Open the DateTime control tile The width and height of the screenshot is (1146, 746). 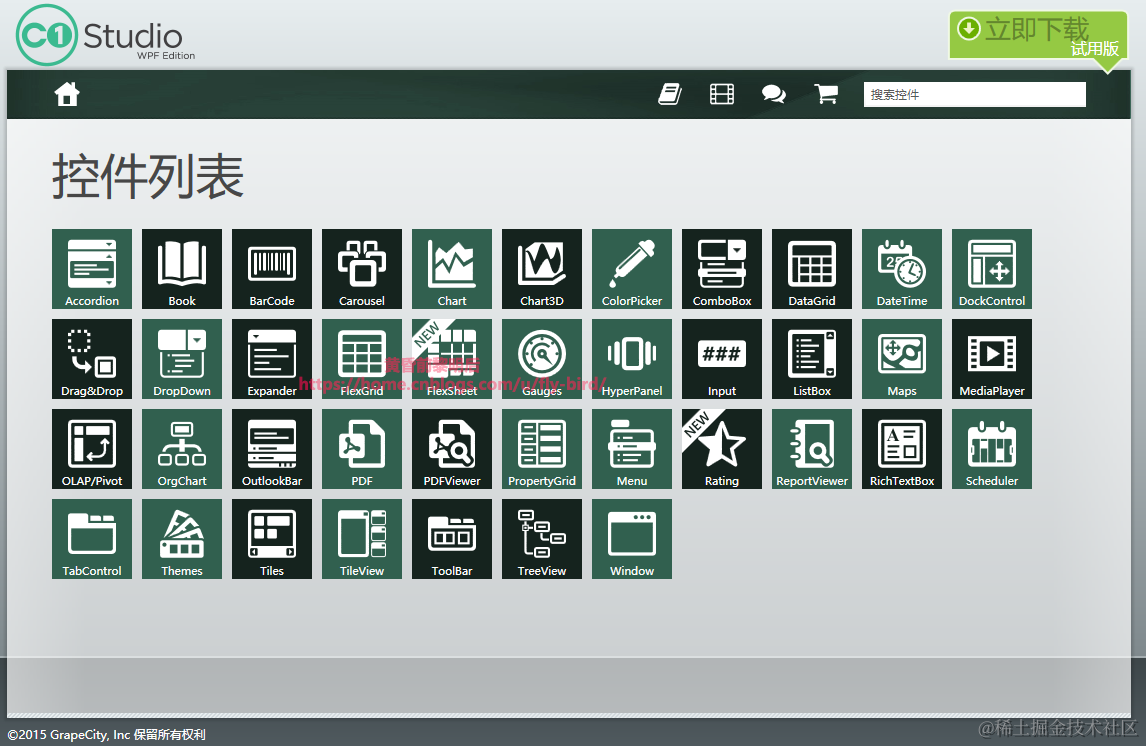(x=902, y=269)
